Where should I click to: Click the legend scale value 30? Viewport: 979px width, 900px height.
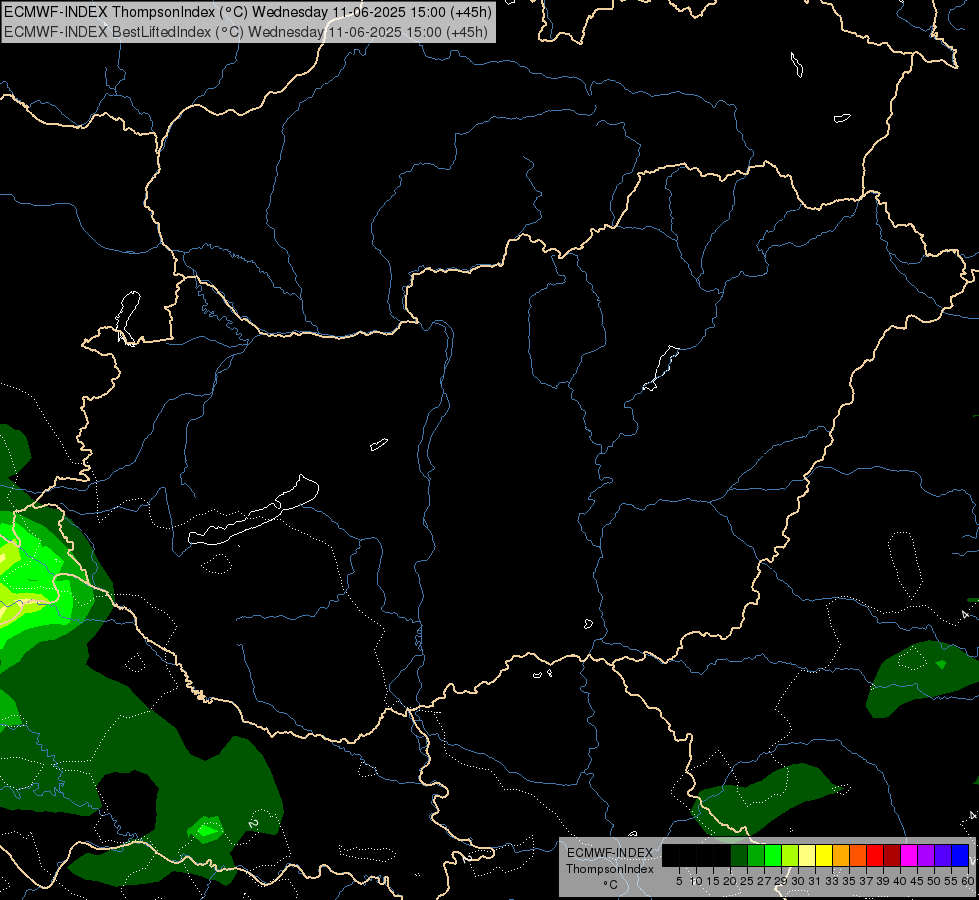coord(798,881)
